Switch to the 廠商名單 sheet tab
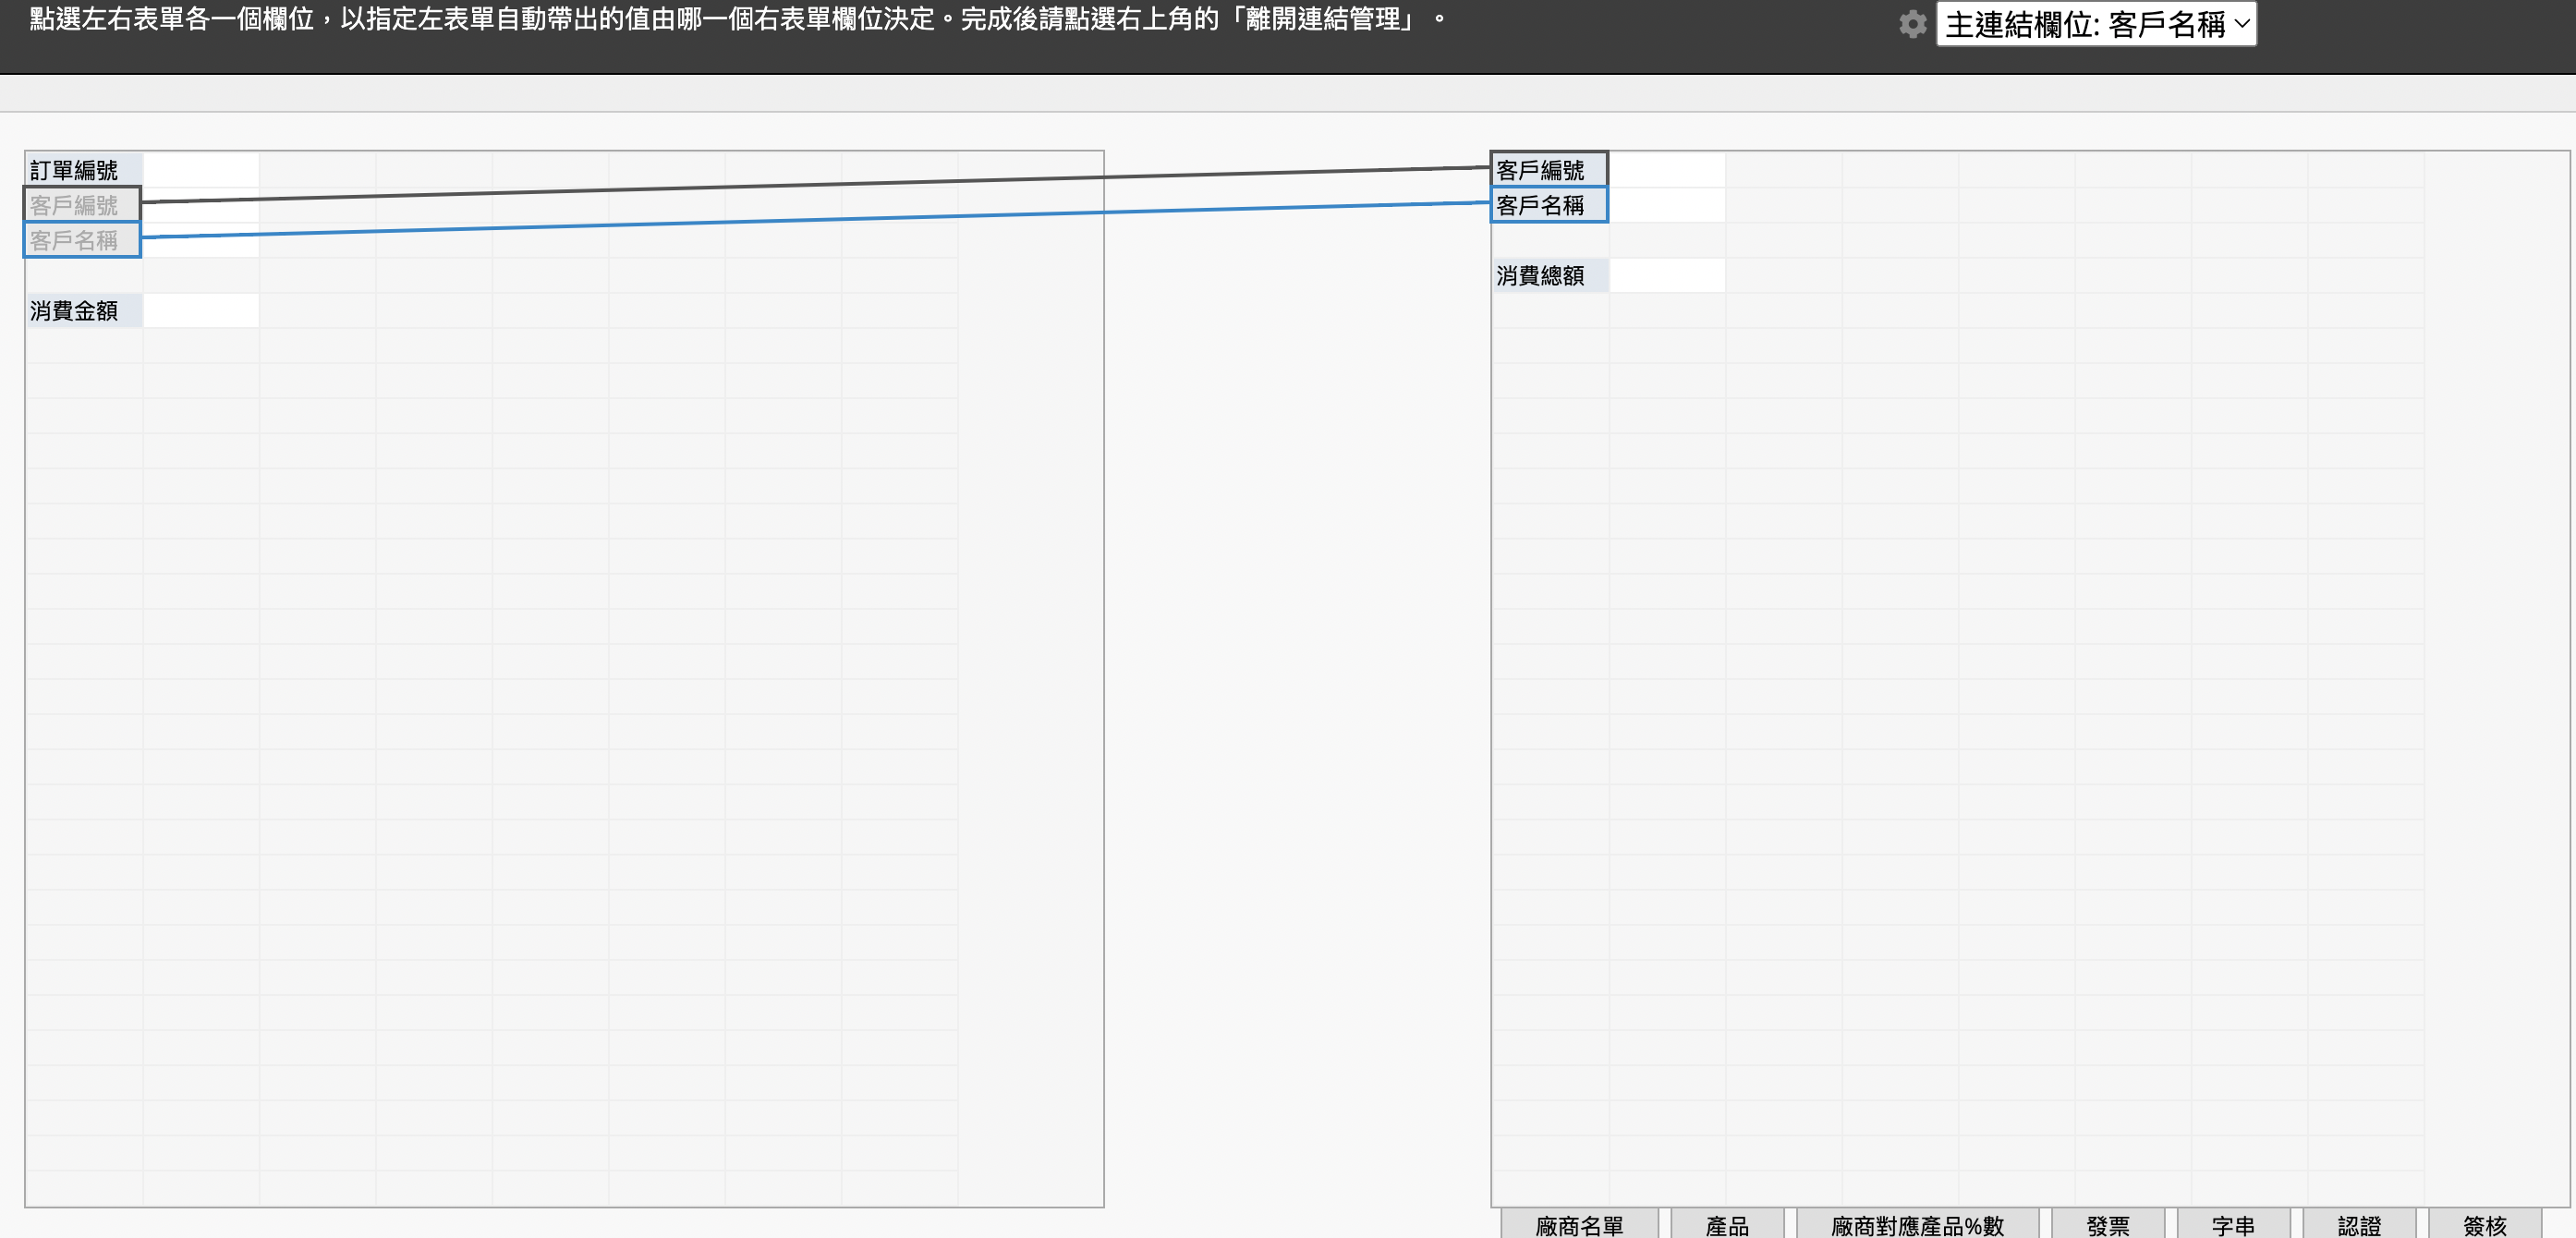This screenshot has width=2576, height=1238. 1579,1224
